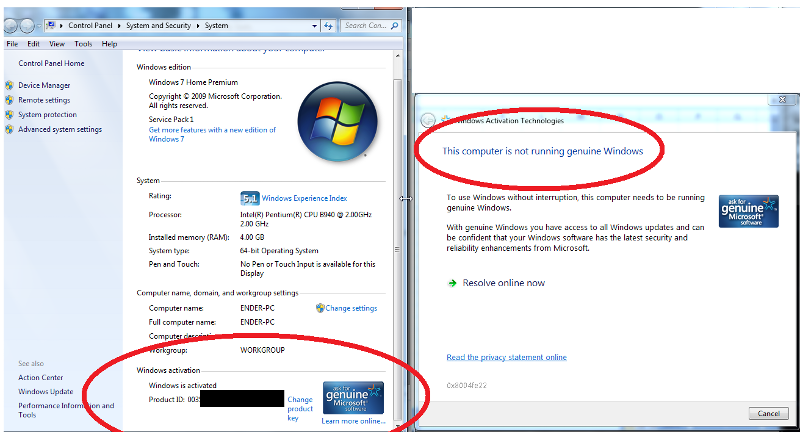Select the System breadcrumb segment
This screenshot has height=432, width=800.
pos(216,26)
